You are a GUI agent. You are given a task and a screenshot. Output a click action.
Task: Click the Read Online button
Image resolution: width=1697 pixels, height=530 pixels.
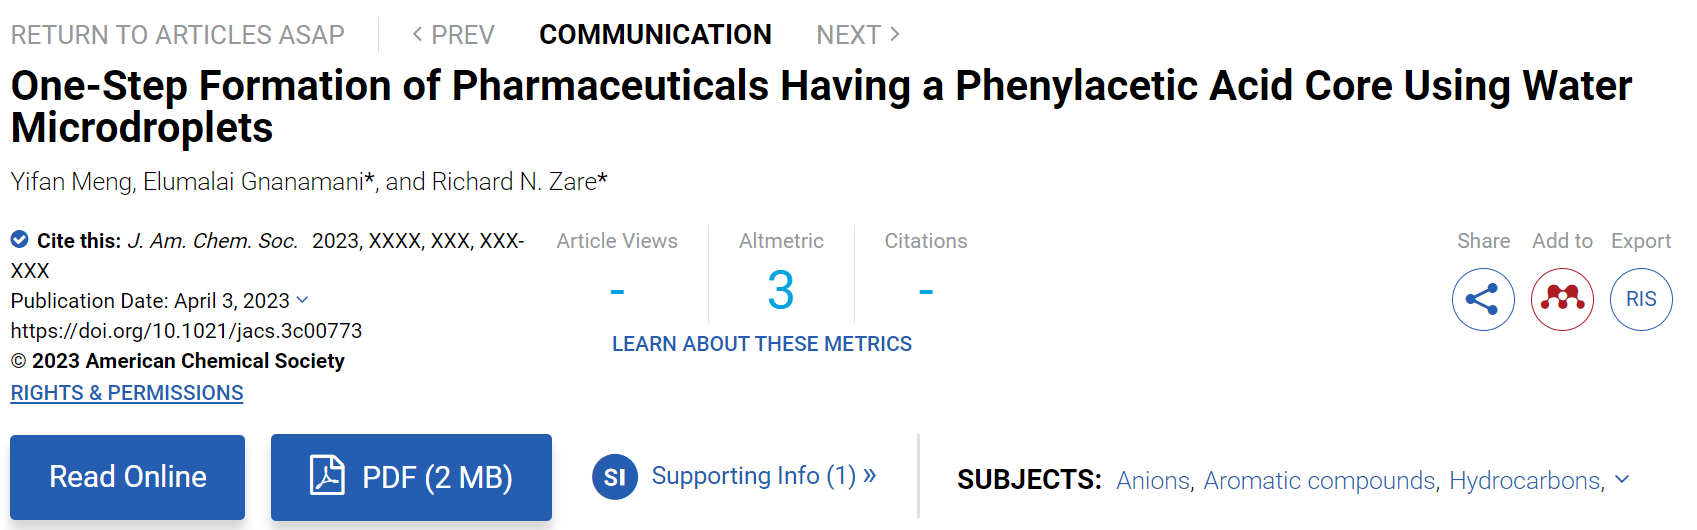click(x=128, y=477)
